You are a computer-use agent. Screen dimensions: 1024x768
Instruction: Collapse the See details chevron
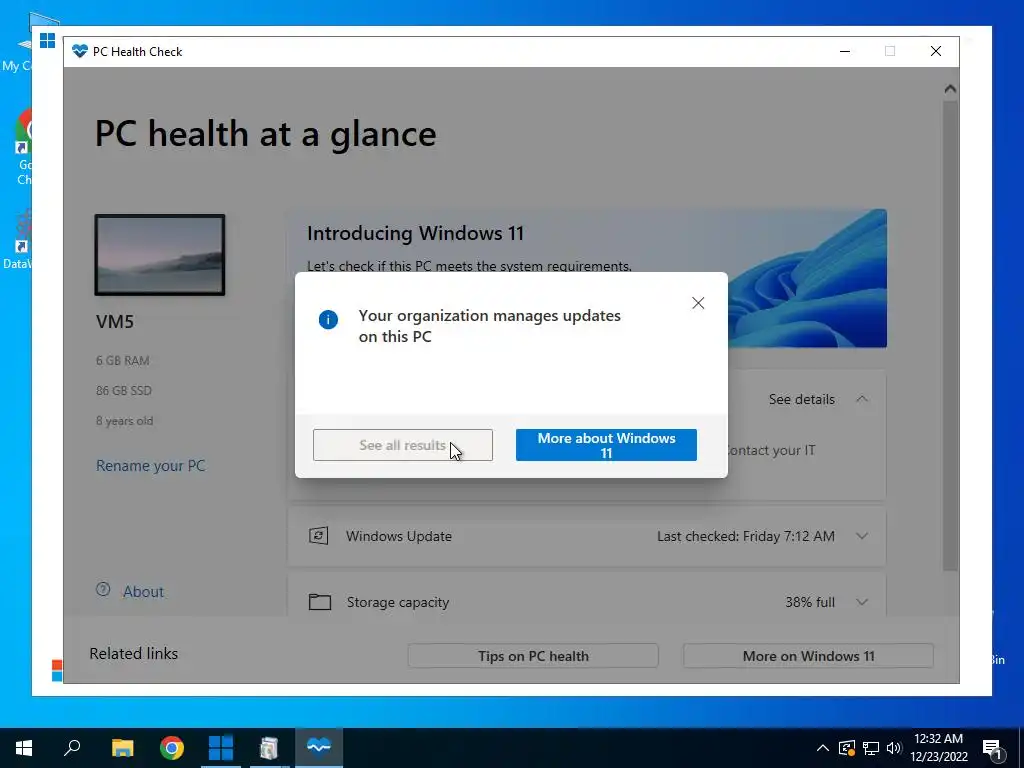click(862, 399)
